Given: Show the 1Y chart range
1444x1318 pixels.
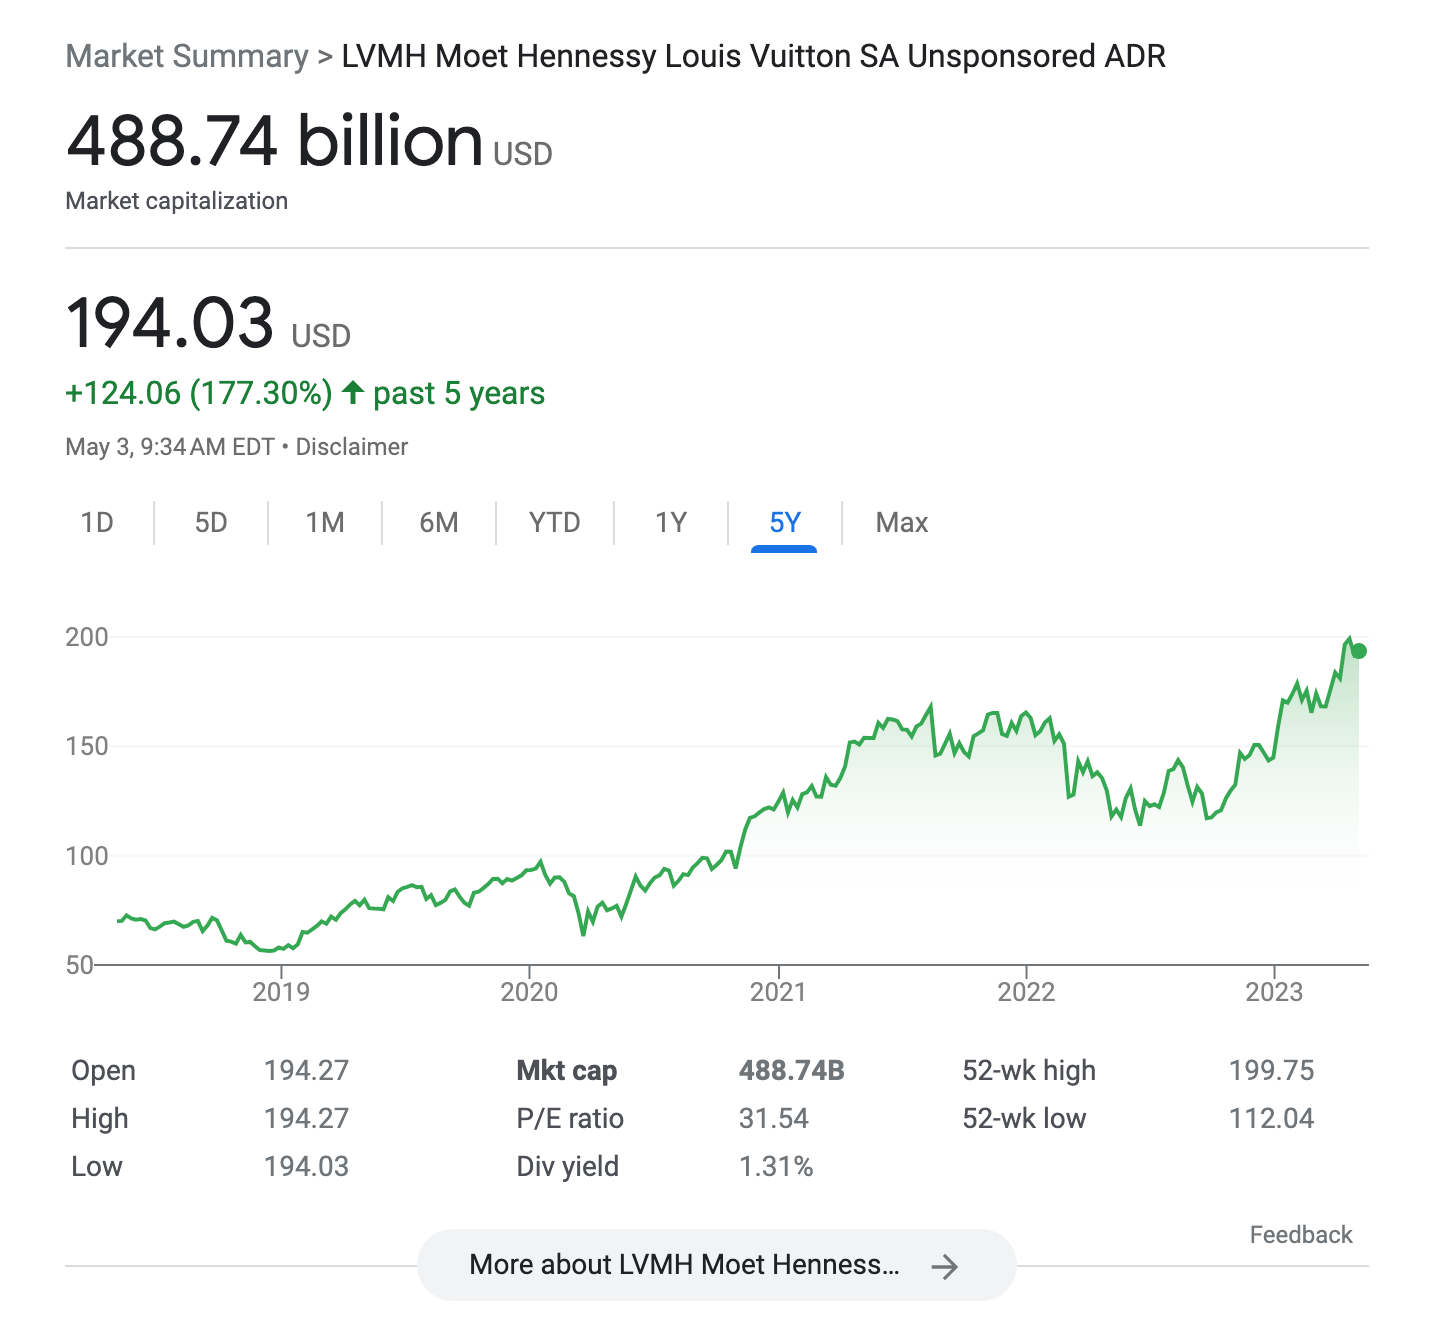Looking at the screenshot, I should coord(671,523).
